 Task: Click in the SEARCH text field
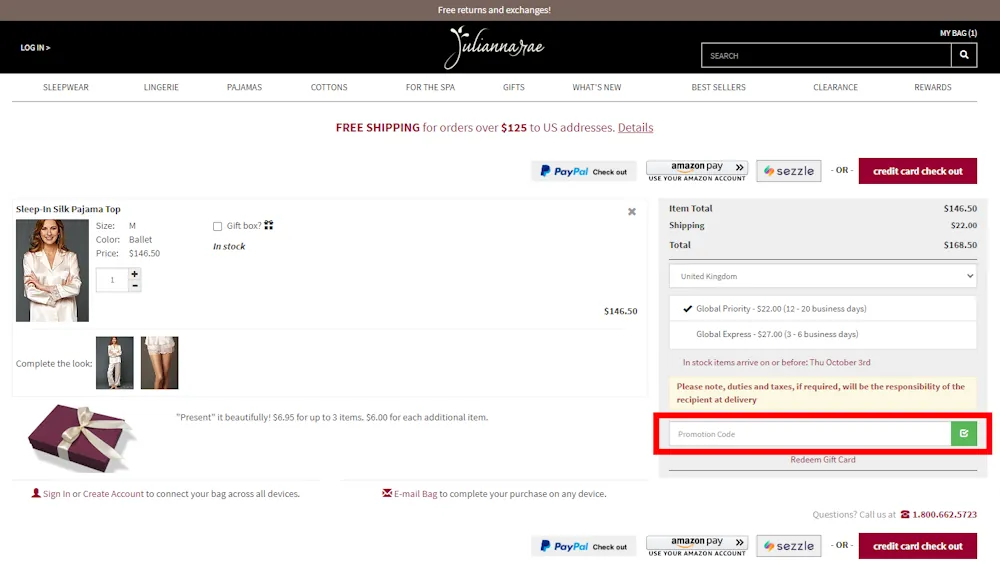click(x=827, y=55)
